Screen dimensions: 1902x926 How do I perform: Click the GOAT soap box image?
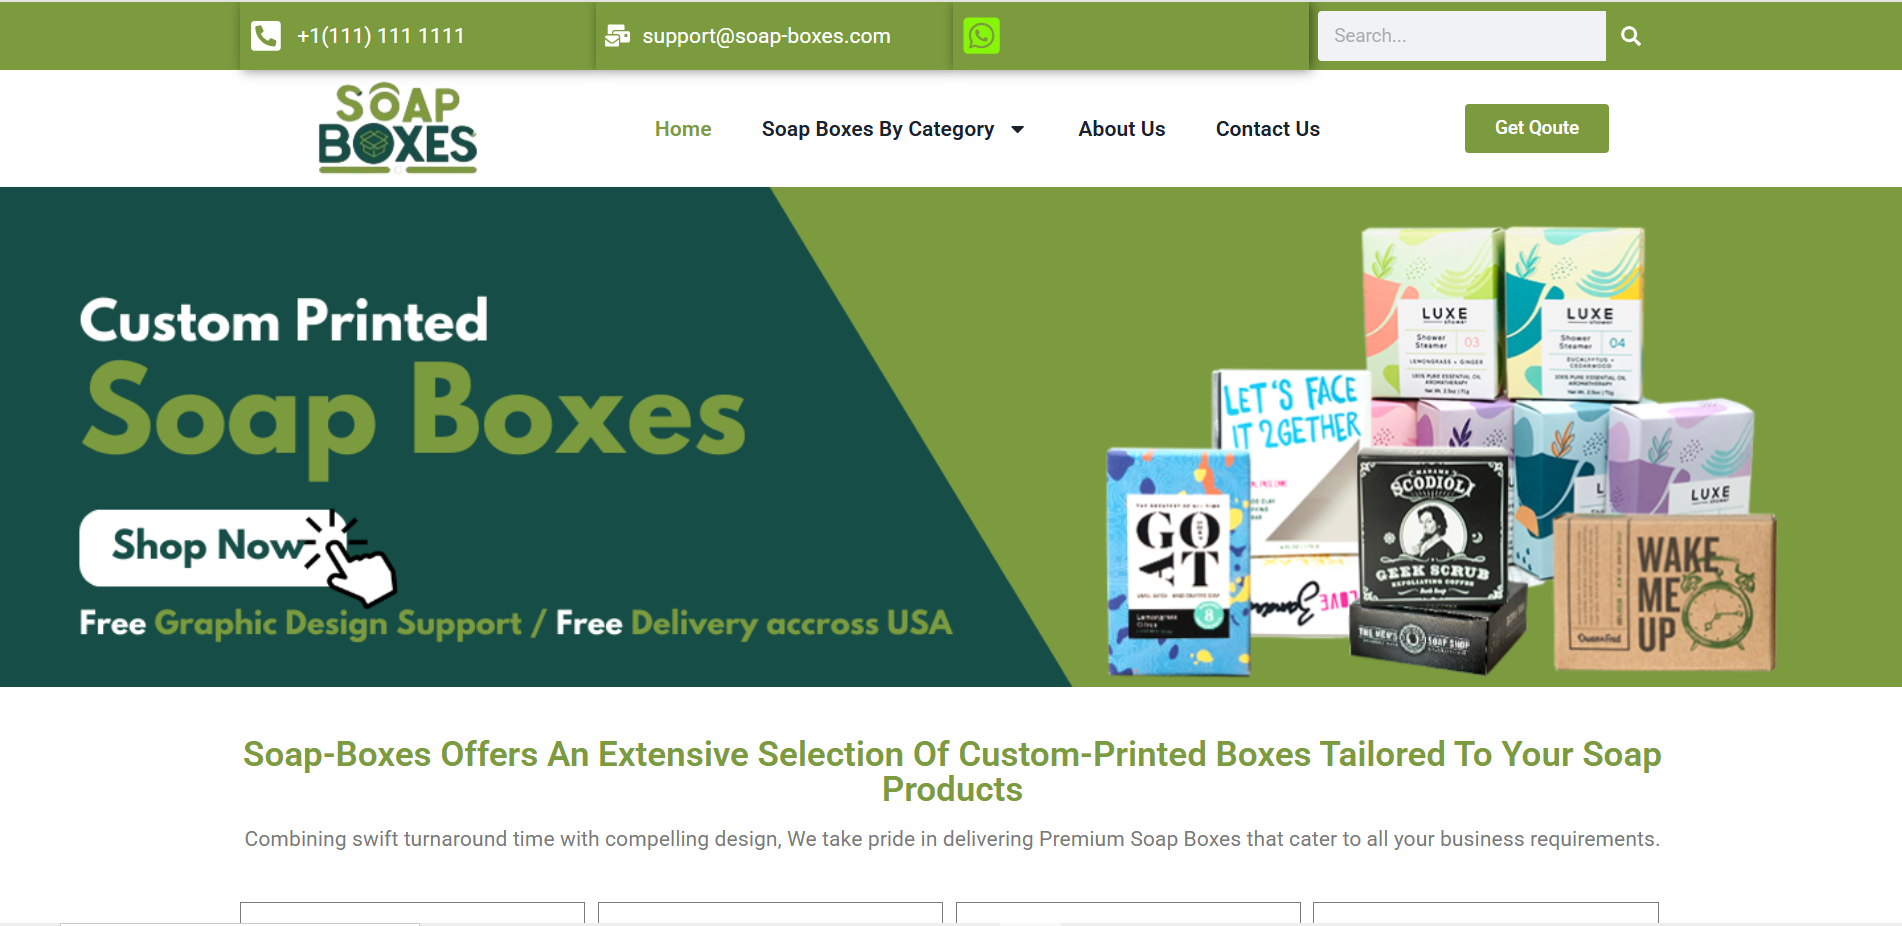coord(1178,562)
